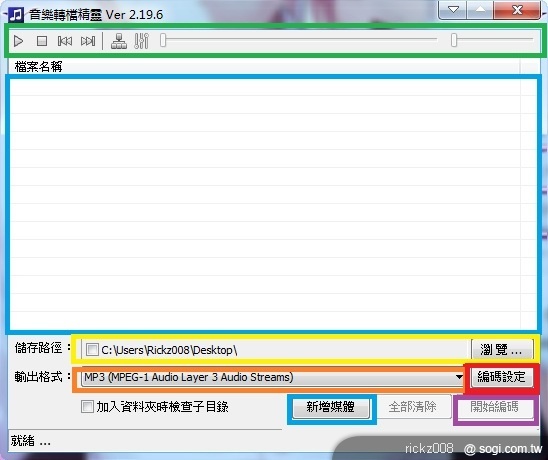Click the downward triangle title bar button
The image size is (548, 460).
click(453, 10)
